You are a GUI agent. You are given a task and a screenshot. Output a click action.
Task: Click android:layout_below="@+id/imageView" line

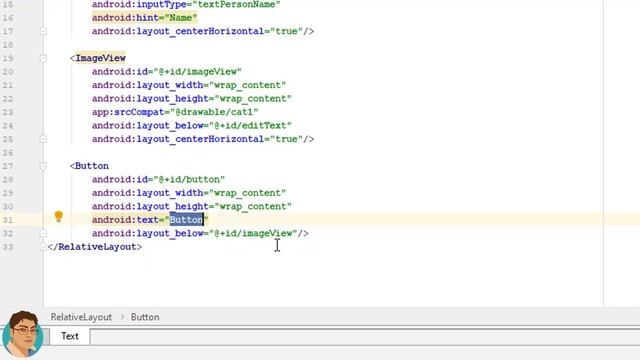click(x=200, y=233)
